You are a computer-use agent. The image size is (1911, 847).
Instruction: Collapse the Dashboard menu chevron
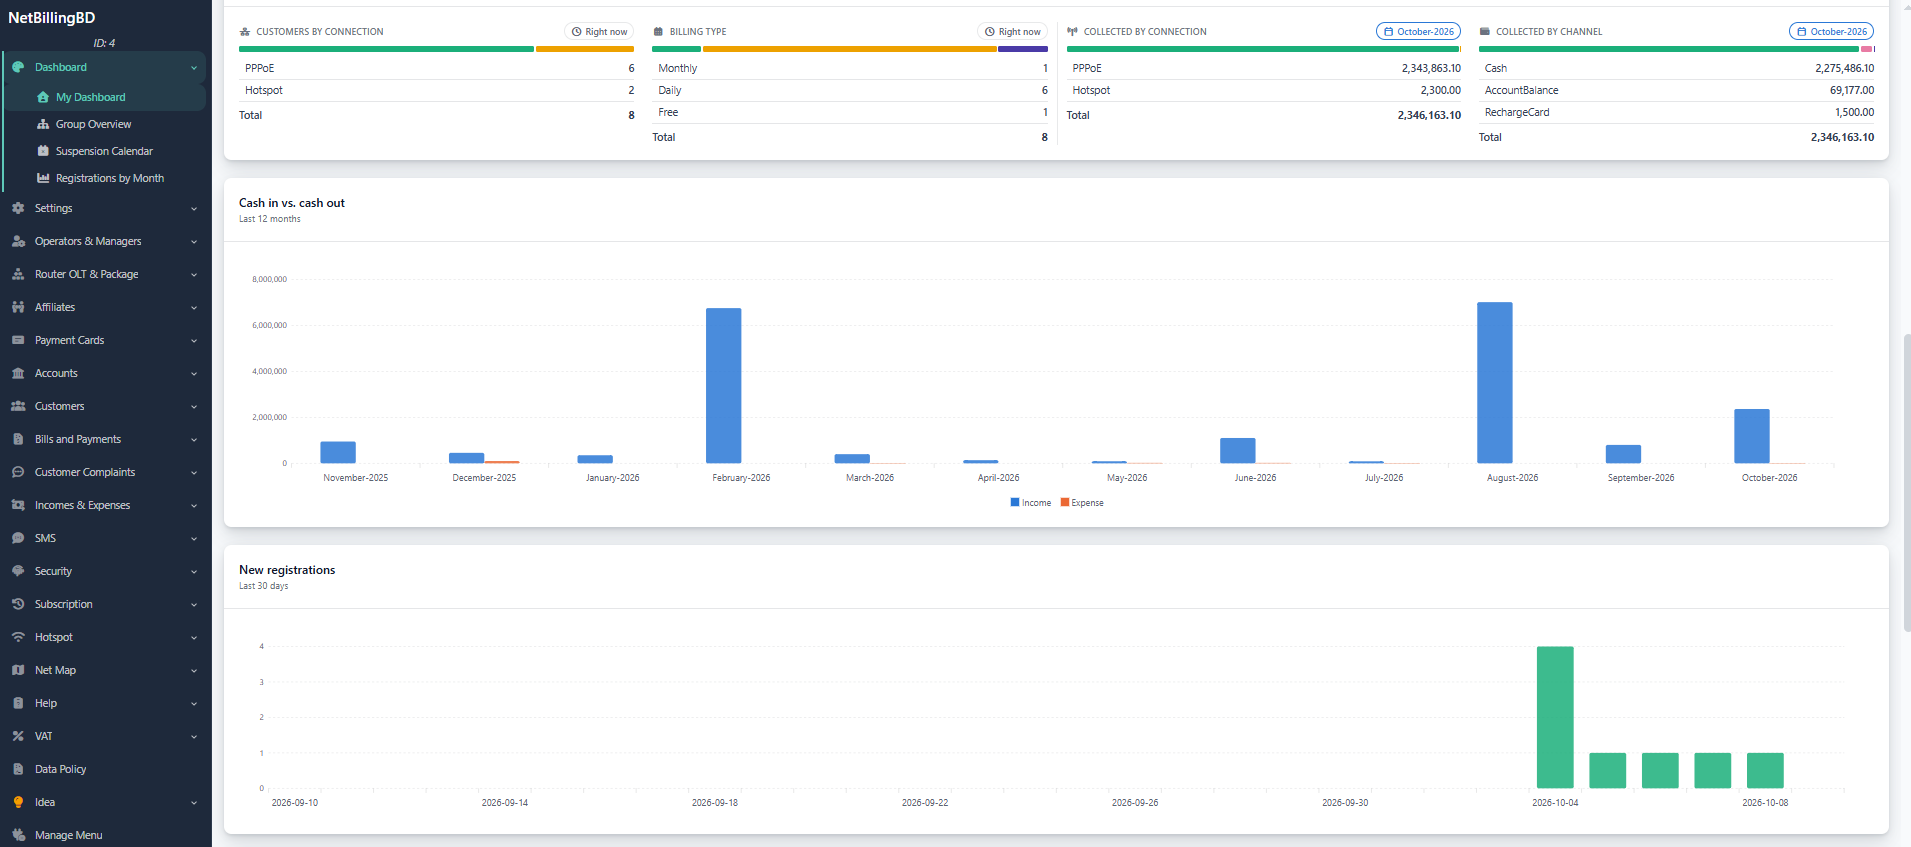pos(194,68)
